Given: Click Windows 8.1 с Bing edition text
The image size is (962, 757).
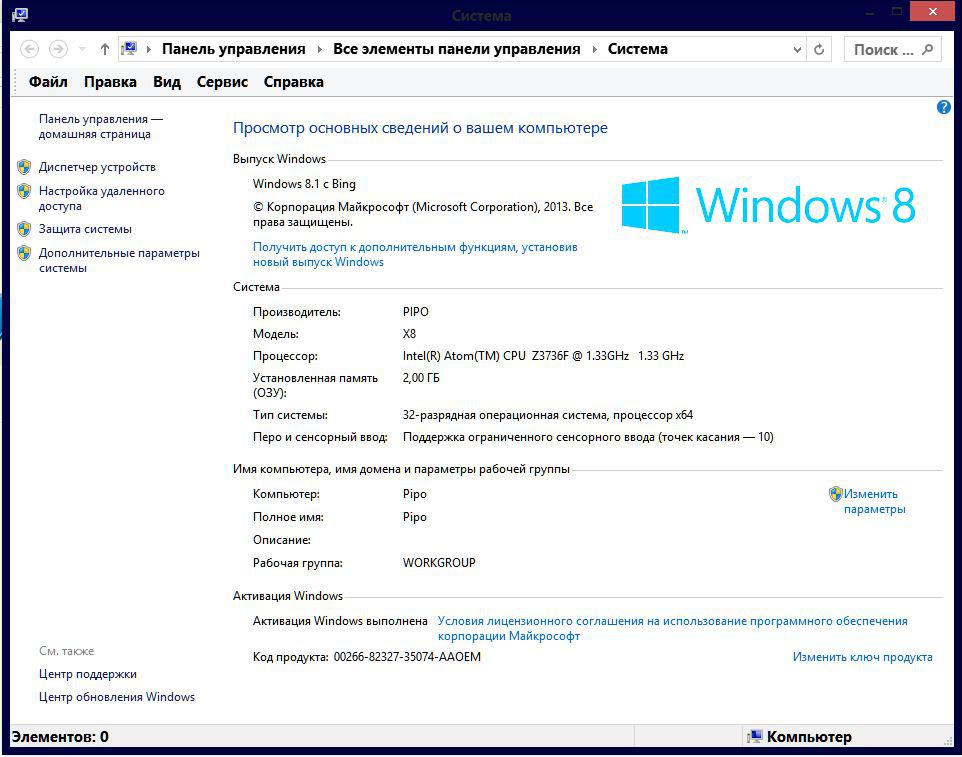Looking at the screenshot, I should [304, 183].
